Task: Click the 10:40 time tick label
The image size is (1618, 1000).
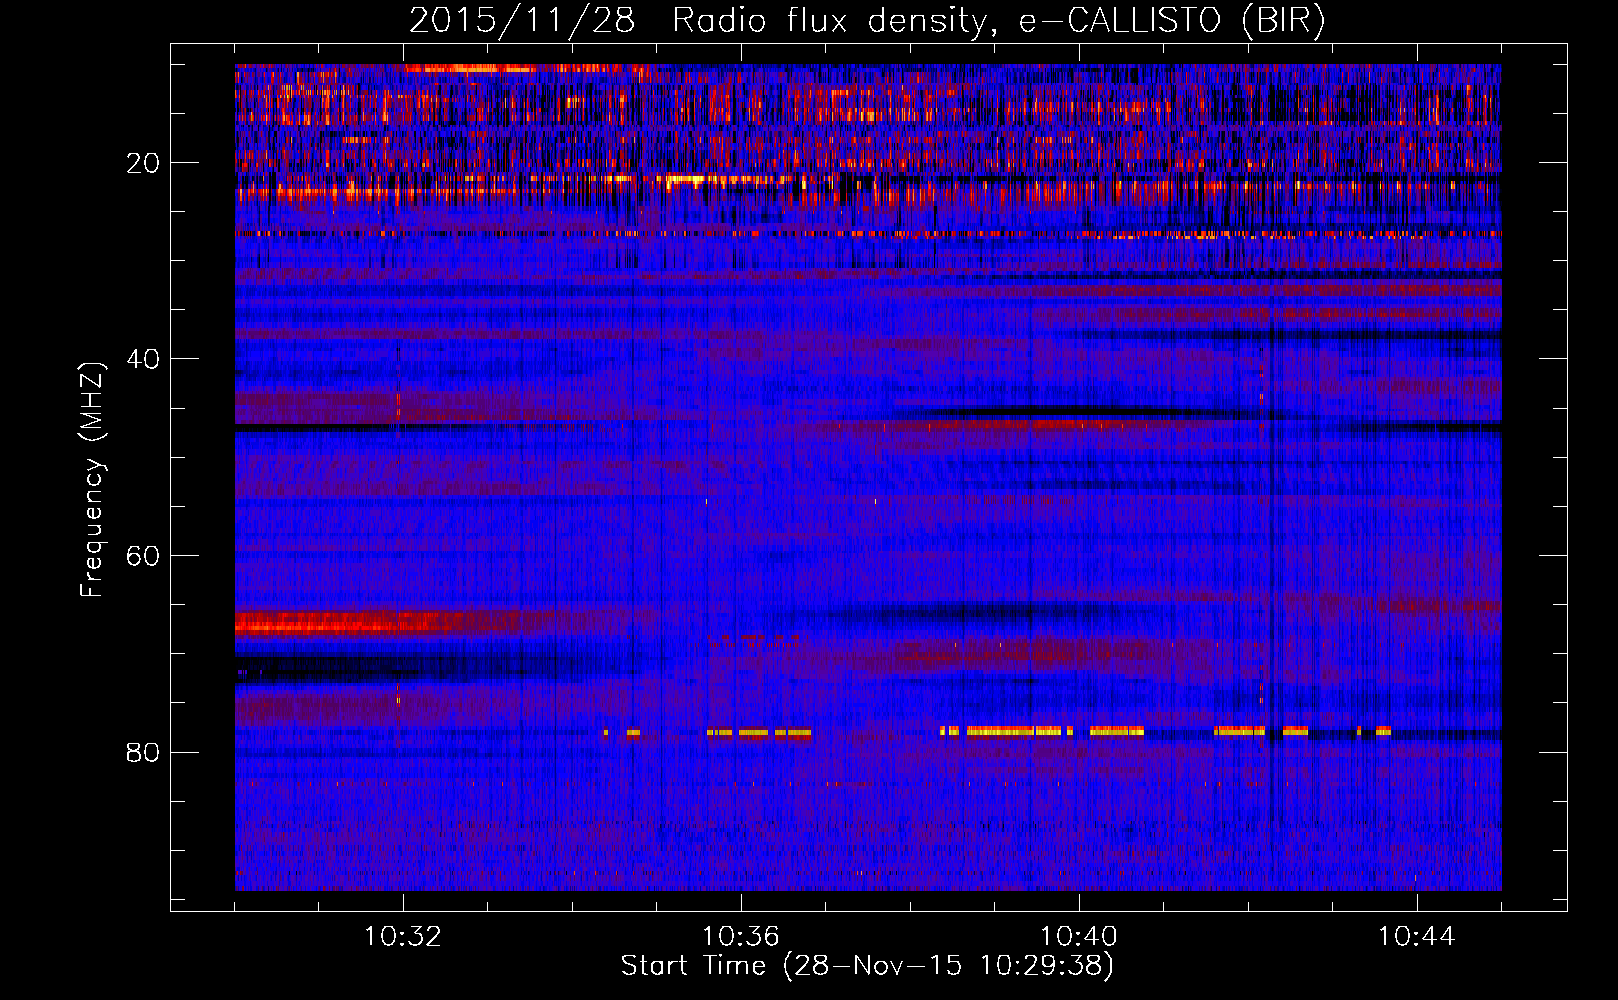Action: tap(1078, 937)
